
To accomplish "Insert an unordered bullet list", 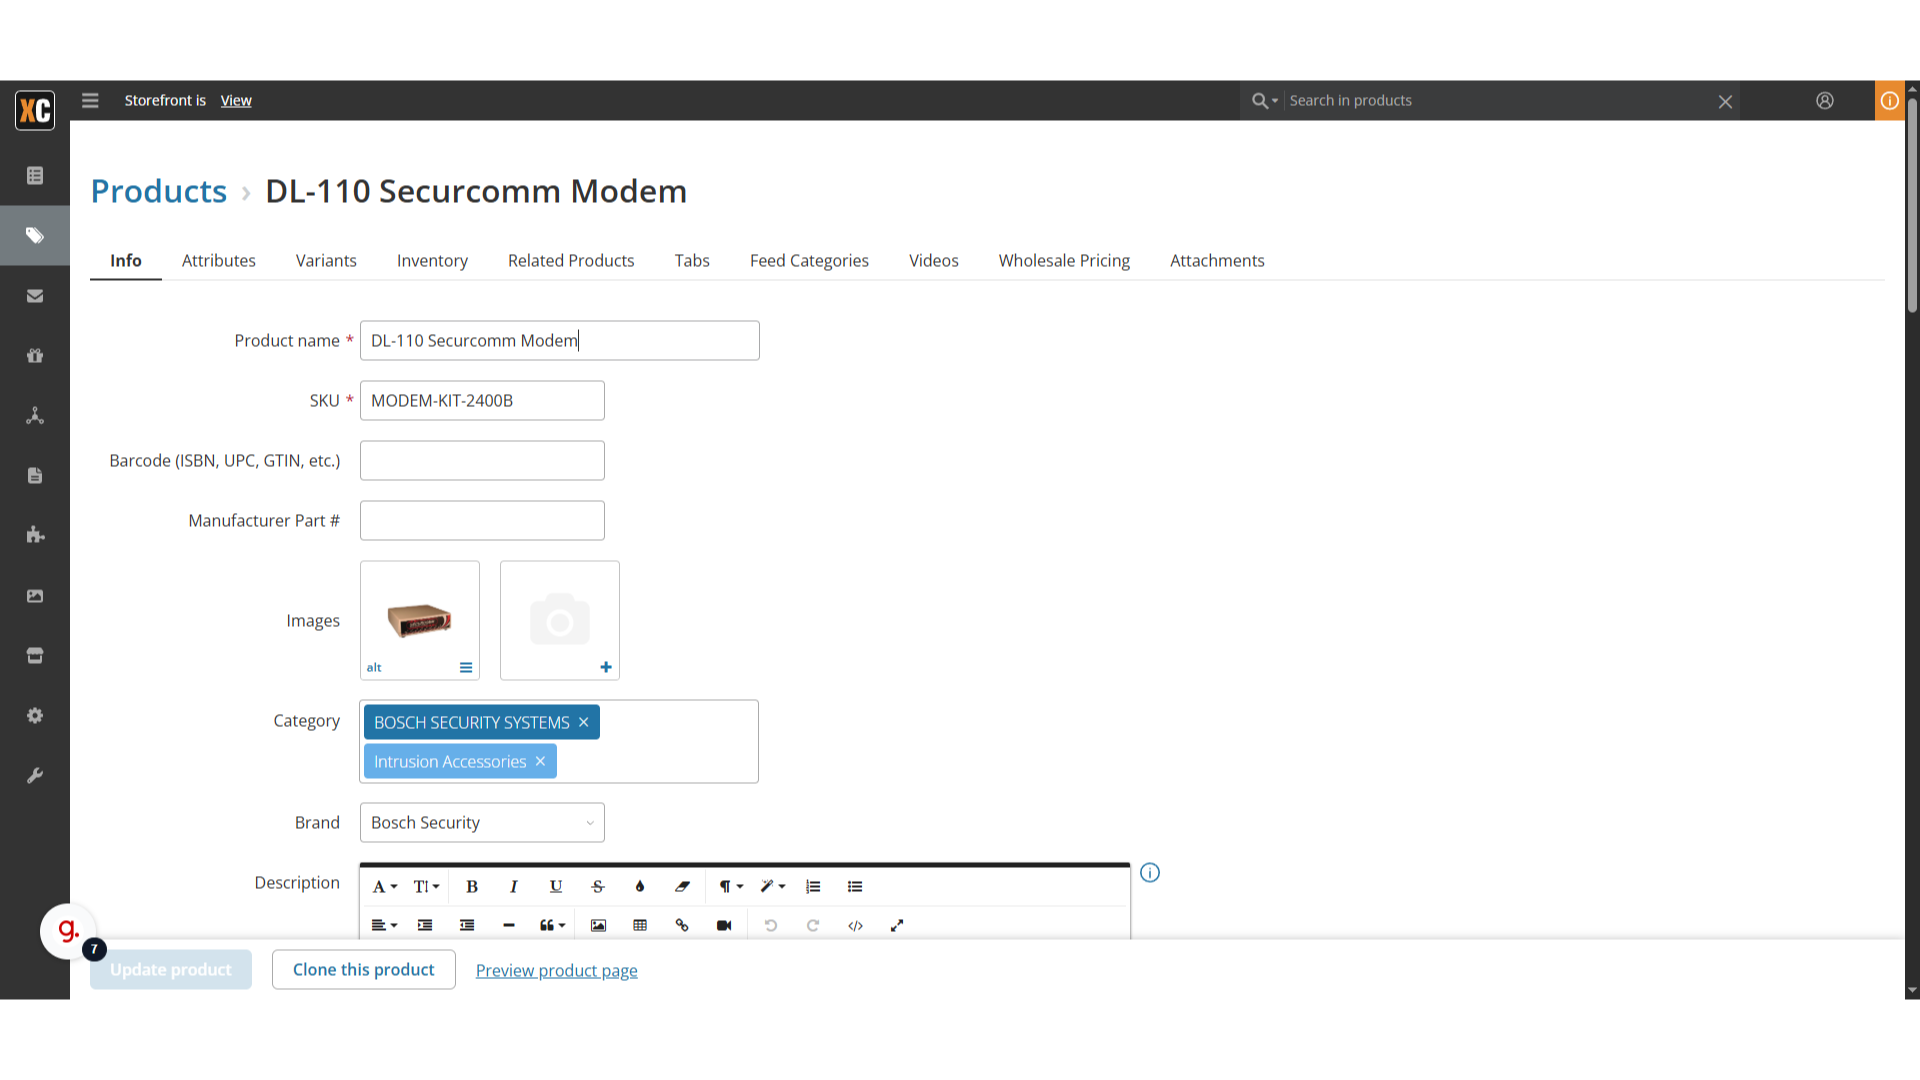I will click(855, 886).
